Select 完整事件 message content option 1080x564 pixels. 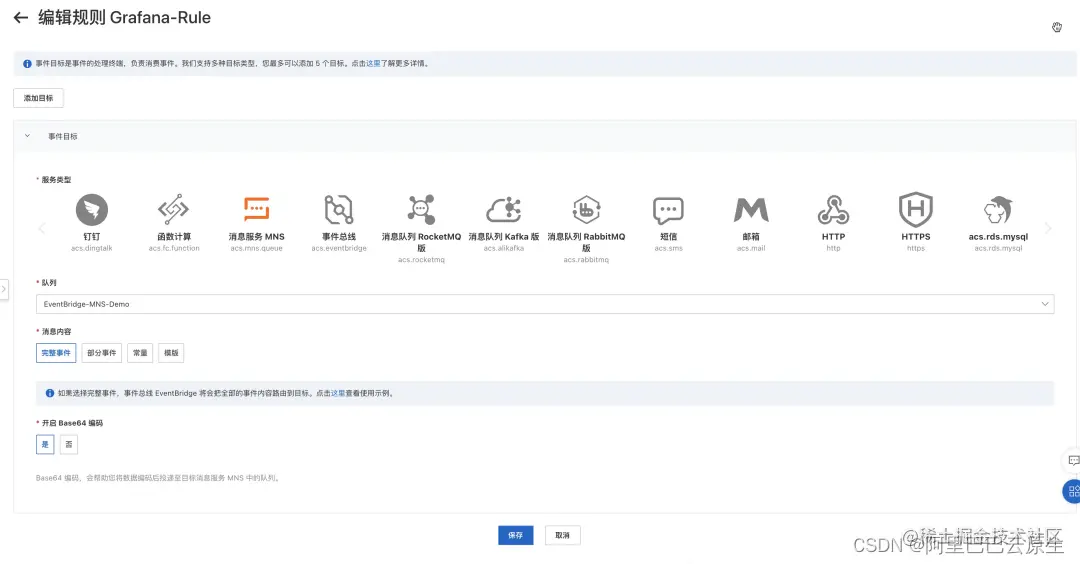pyautogui.click(x=56, y=353)
